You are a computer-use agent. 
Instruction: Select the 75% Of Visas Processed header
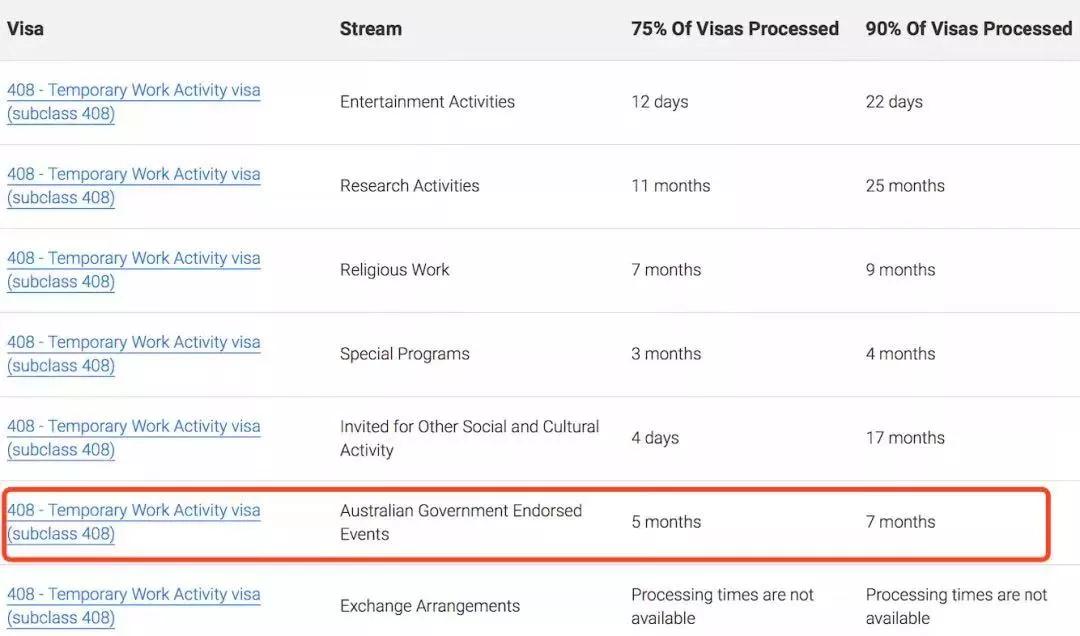coord(734,28)
